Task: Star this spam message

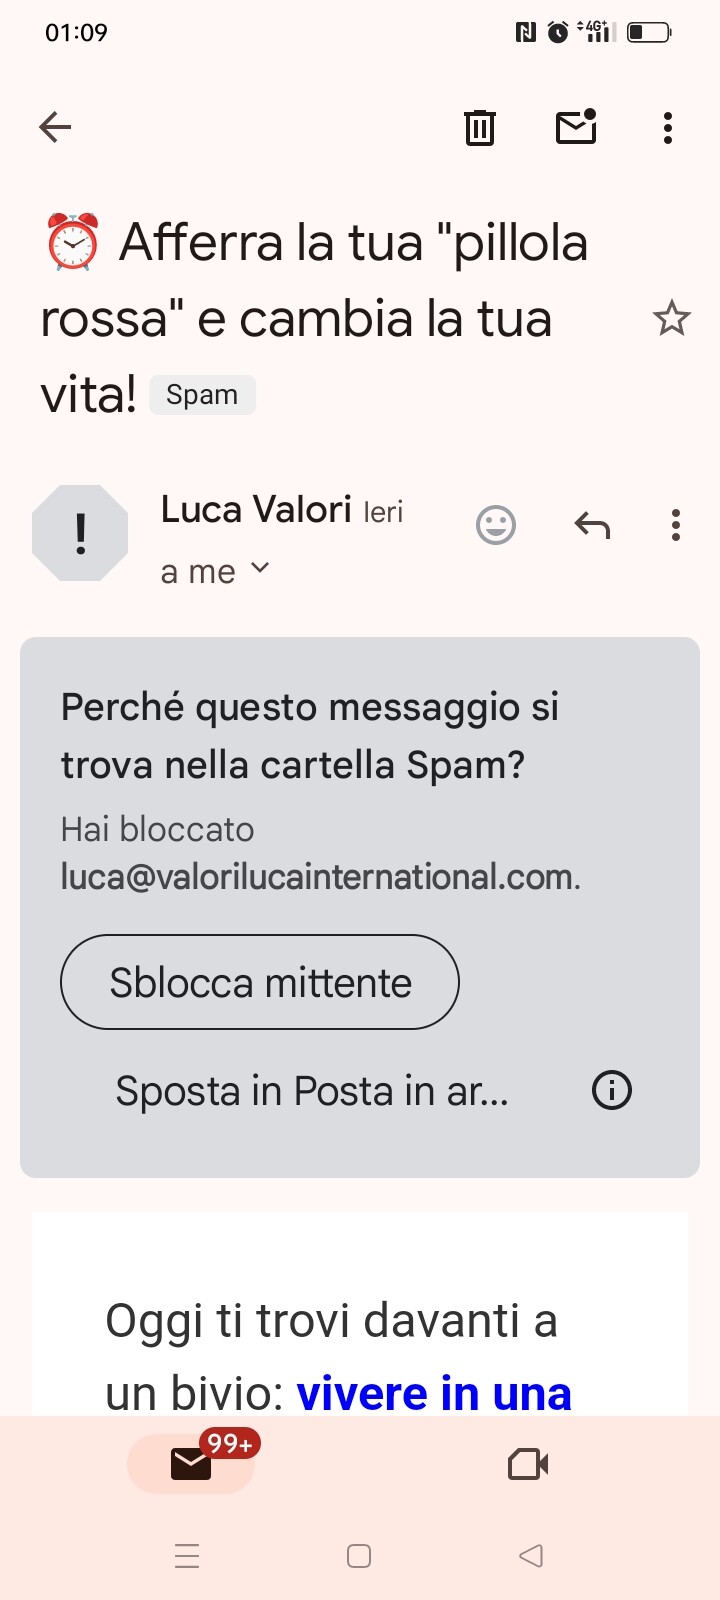Action: (x=671, y=319)
